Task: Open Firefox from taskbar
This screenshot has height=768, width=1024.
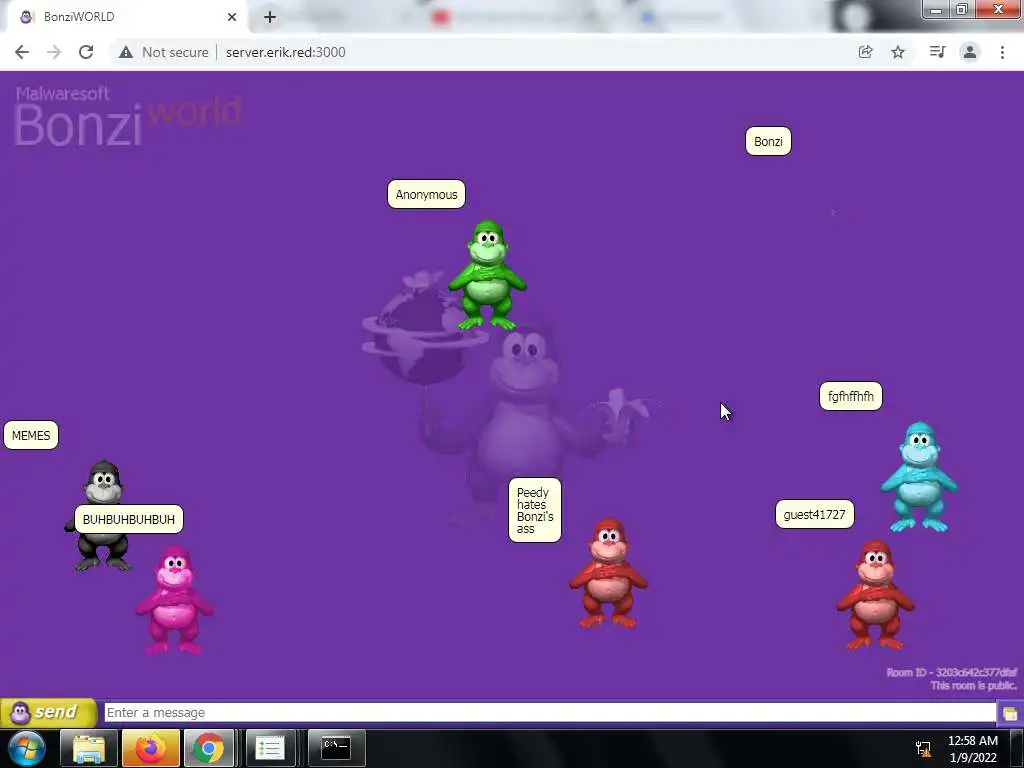Action: point(150,748)
